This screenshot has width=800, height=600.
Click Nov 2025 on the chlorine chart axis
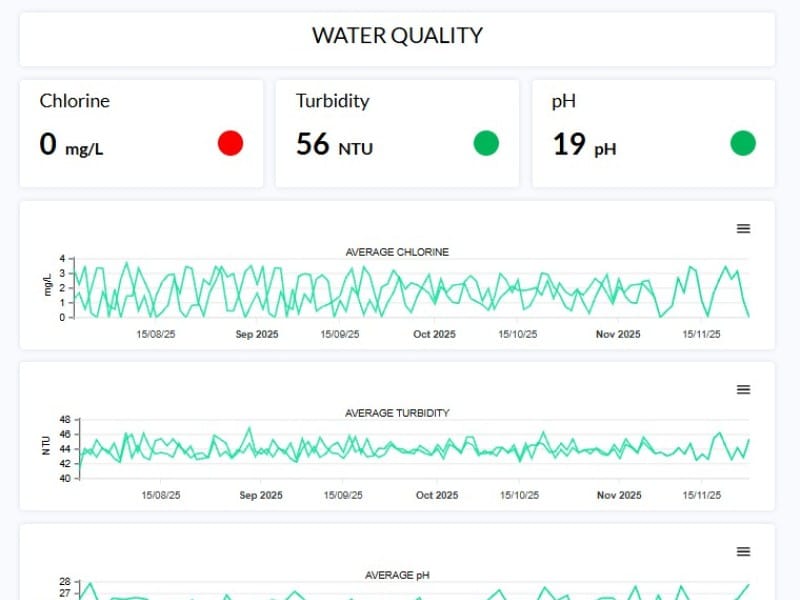pyautogui.click(x=618, y=334)
